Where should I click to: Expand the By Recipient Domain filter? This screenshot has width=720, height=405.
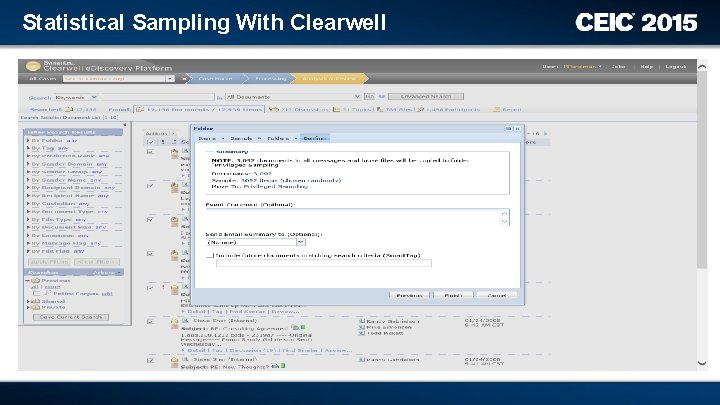(x=28, y=188)
